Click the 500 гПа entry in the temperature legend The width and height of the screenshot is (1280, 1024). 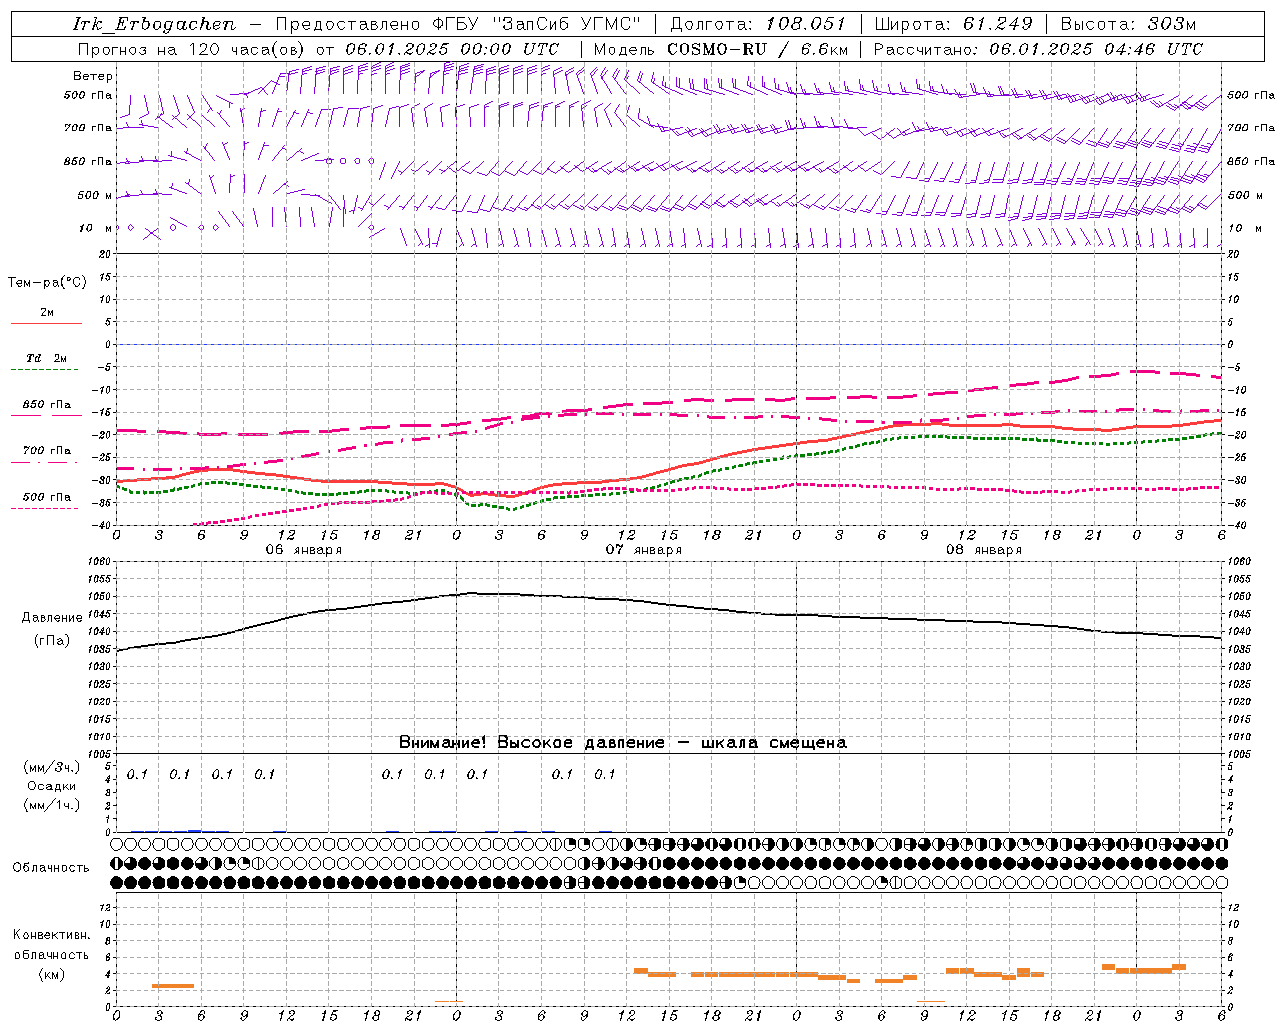[x=47, y=497]
